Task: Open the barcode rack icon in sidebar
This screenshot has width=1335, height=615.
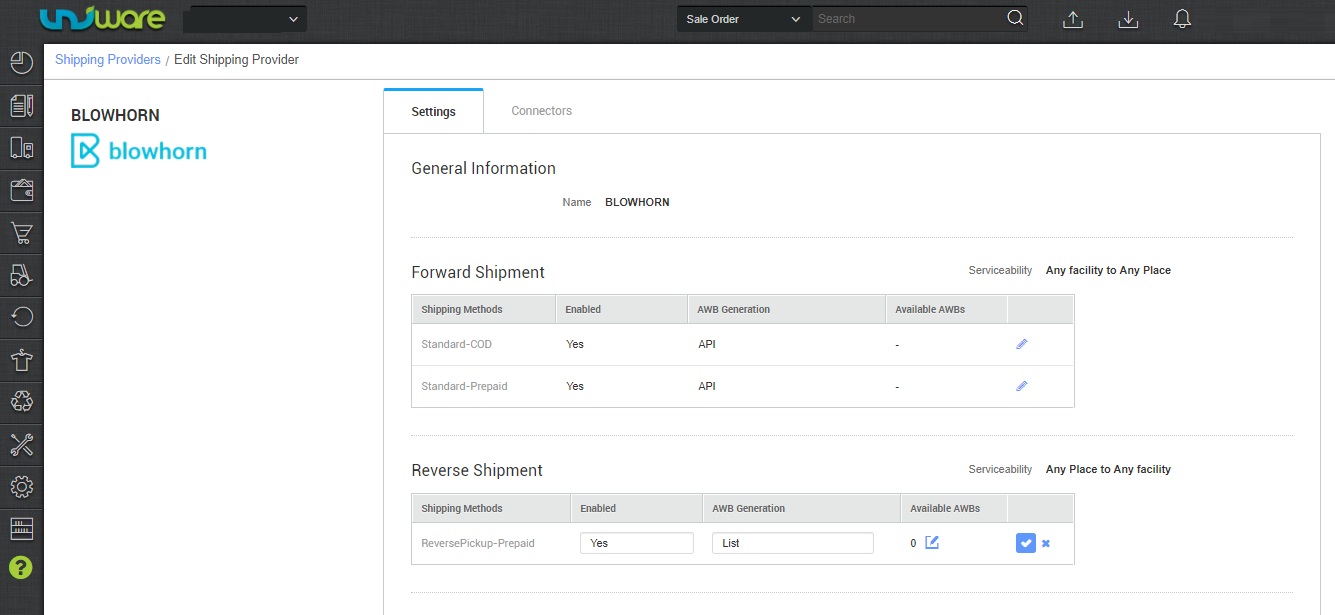Action: click(x=21, y=528)
